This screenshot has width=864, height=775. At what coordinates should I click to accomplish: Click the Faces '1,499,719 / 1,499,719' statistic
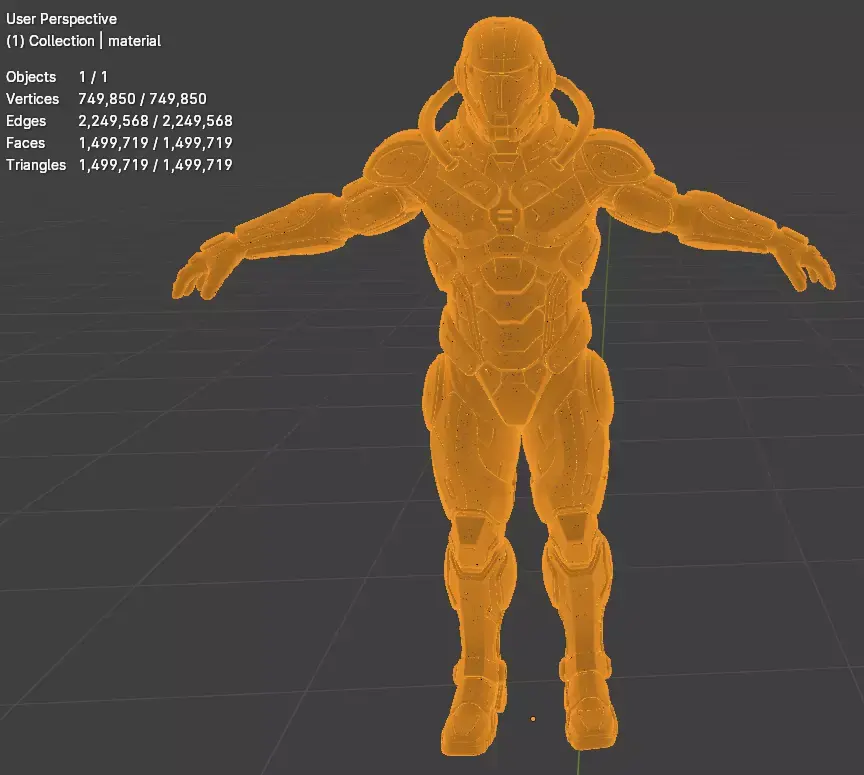pyautogui.click(x=155, y=143)
